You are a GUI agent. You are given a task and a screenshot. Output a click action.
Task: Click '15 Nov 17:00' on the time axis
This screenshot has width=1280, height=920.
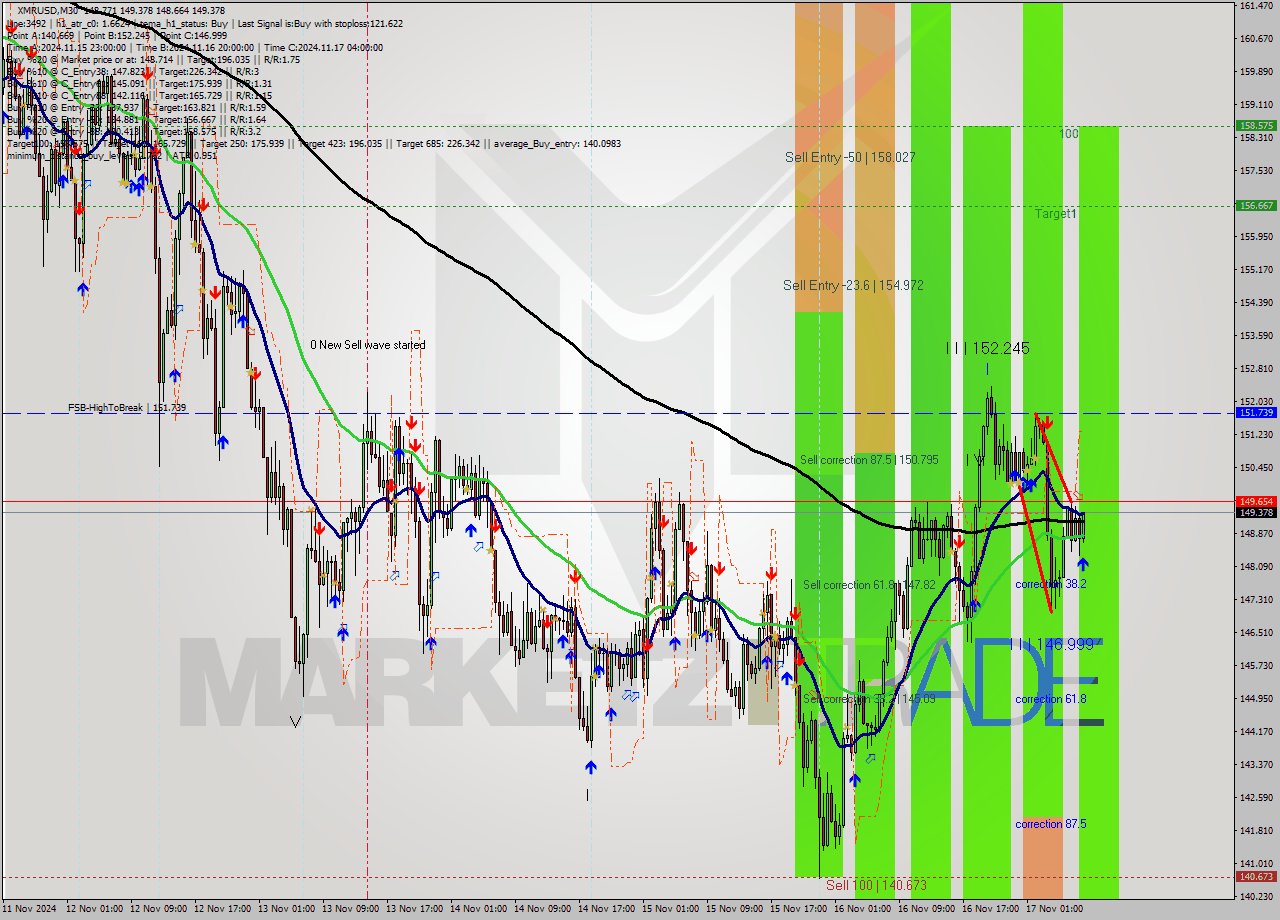pos(799,909)
